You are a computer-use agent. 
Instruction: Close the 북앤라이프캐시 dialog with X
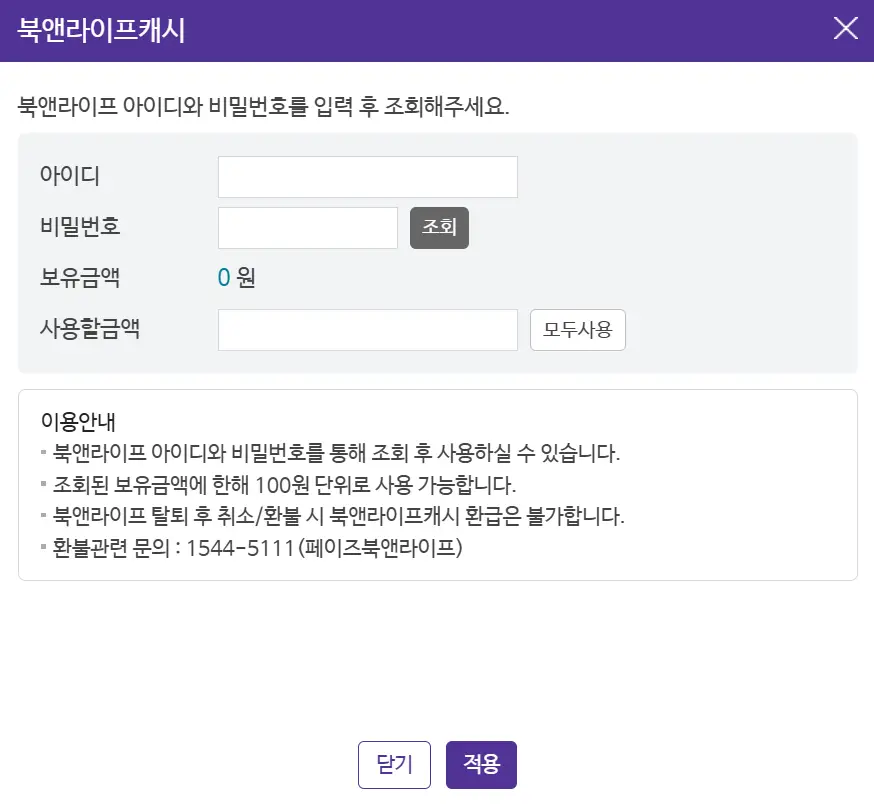[x=845, y=28]
